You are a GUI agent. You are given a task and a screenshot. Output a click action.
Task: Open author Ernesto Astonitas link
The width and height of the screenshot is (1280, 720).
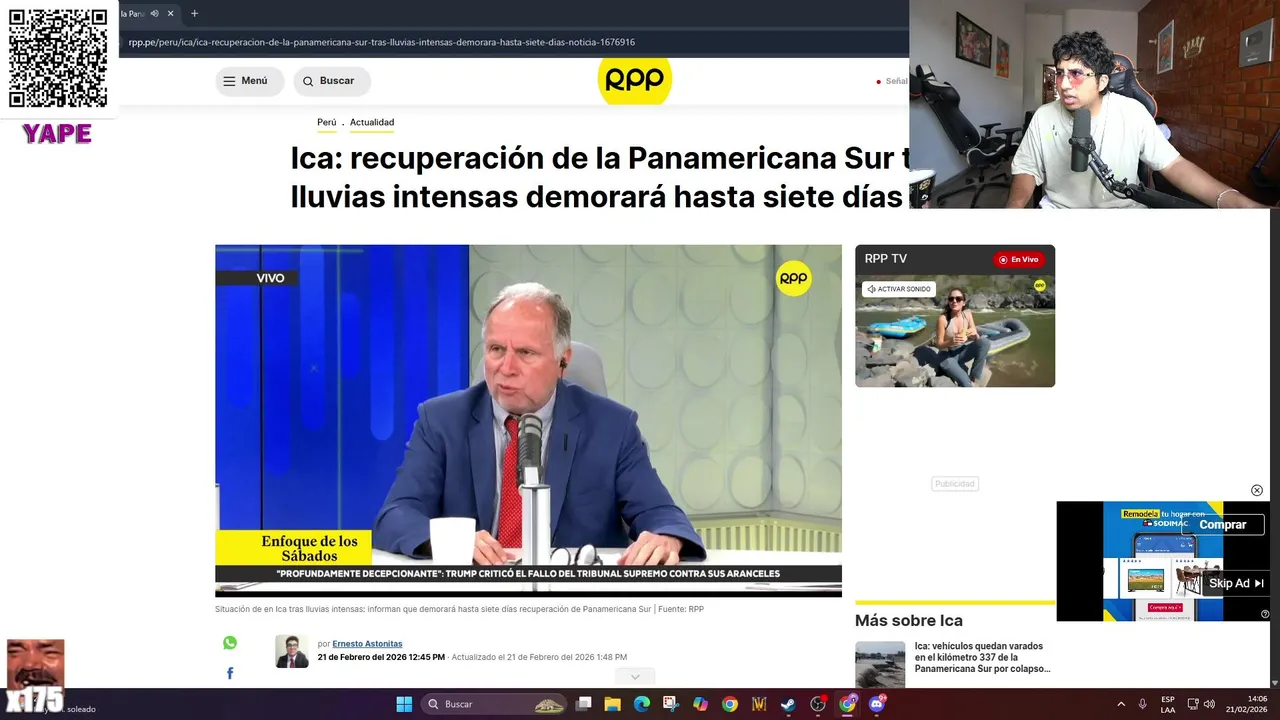(x=367, y=644)
